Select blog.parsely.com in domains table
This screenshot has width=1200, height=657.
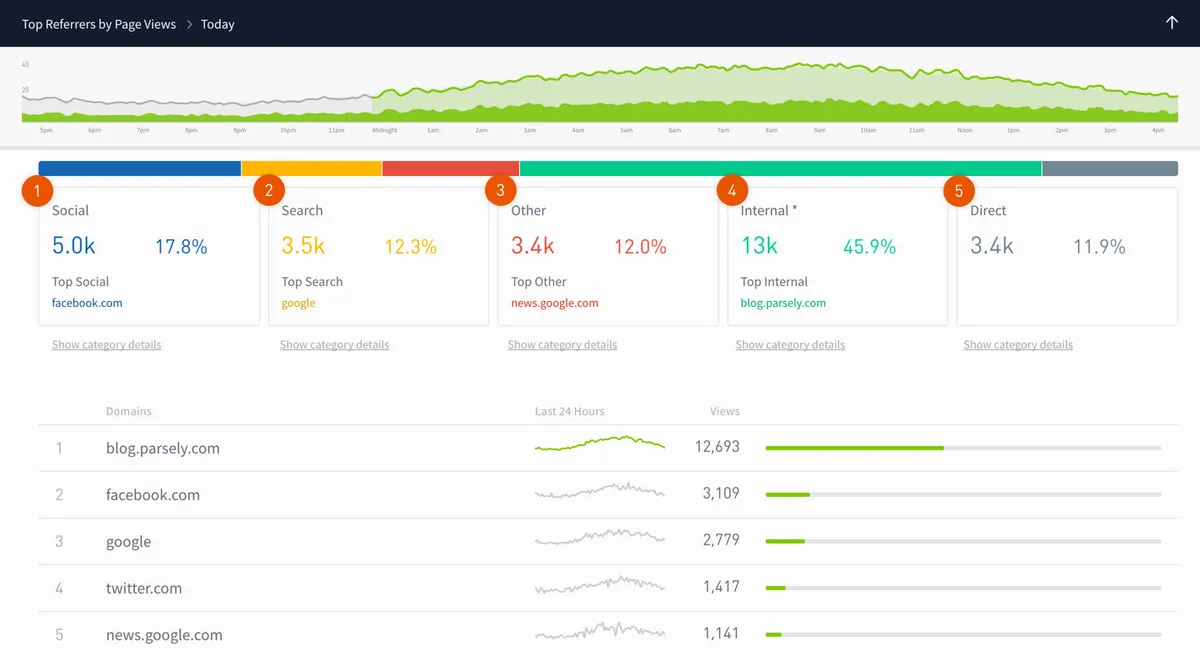163,448
